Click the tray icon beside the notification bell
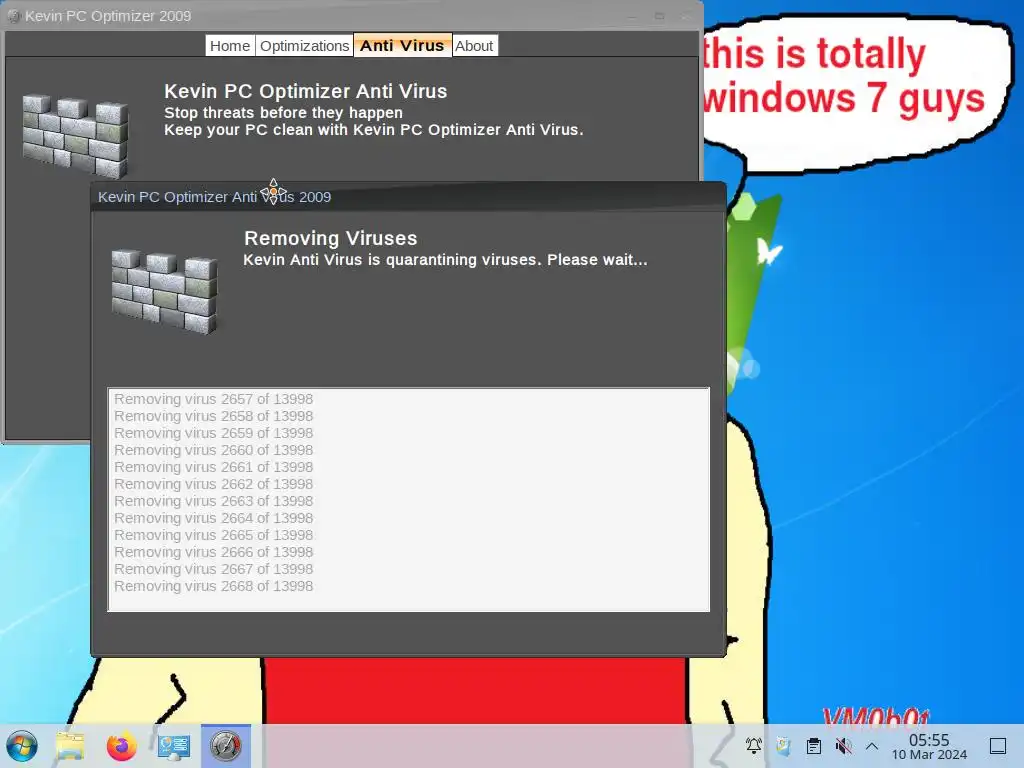Image resolution: width=1024 pixels, height=768 pixels. (x=784, y=745)
